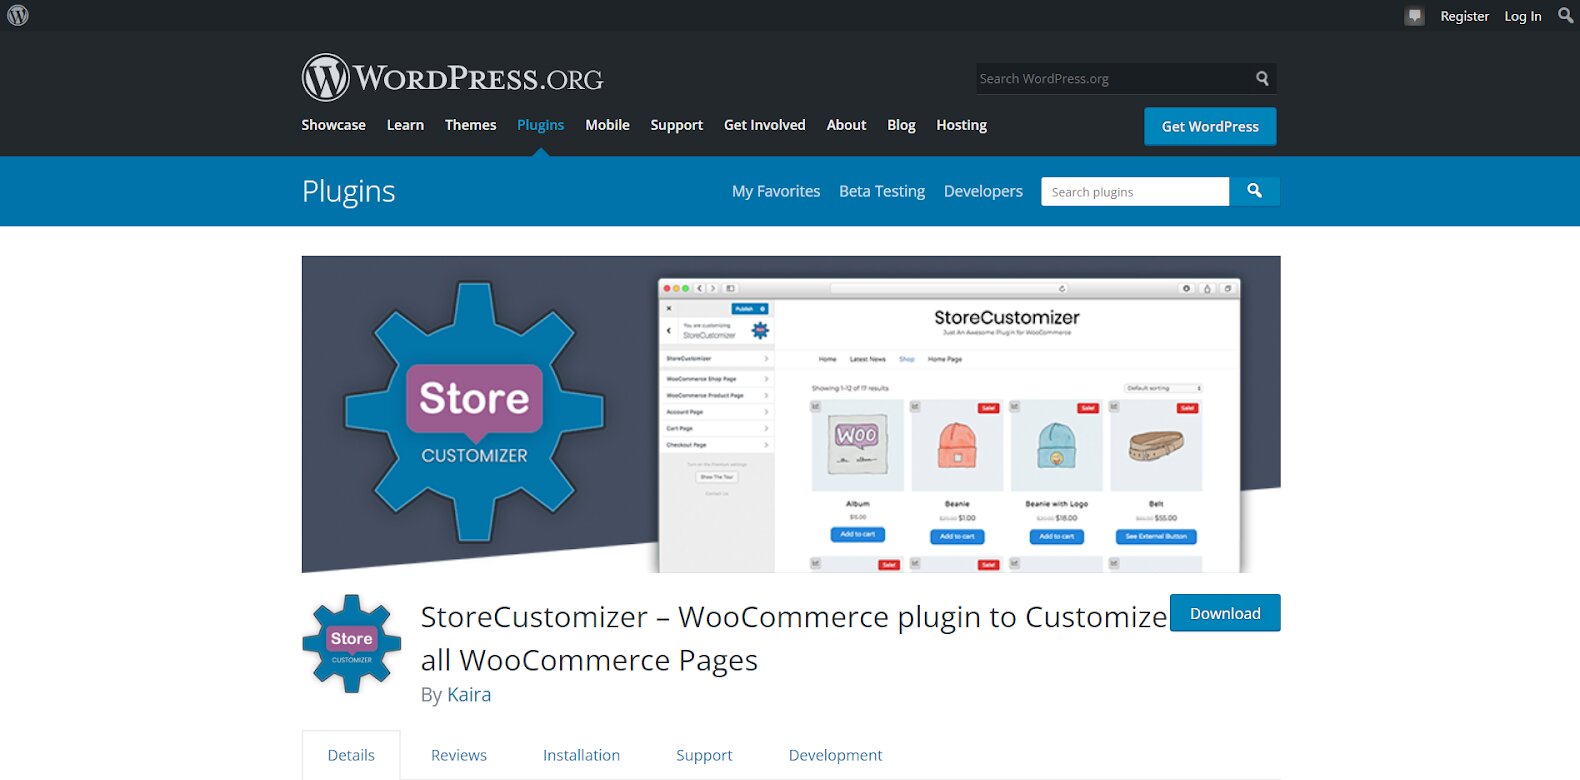This screenshot has width=1580, height=780.
Task: Click the StoreCustomizer plugin title text
Action: point(794,638)
